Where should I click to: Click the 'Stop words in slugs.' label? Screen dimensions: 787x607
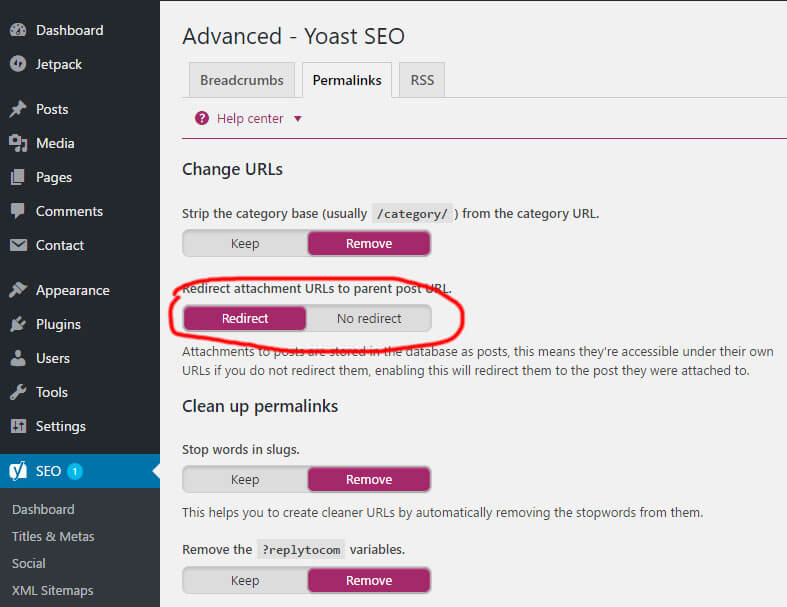(x=241, y=449)
